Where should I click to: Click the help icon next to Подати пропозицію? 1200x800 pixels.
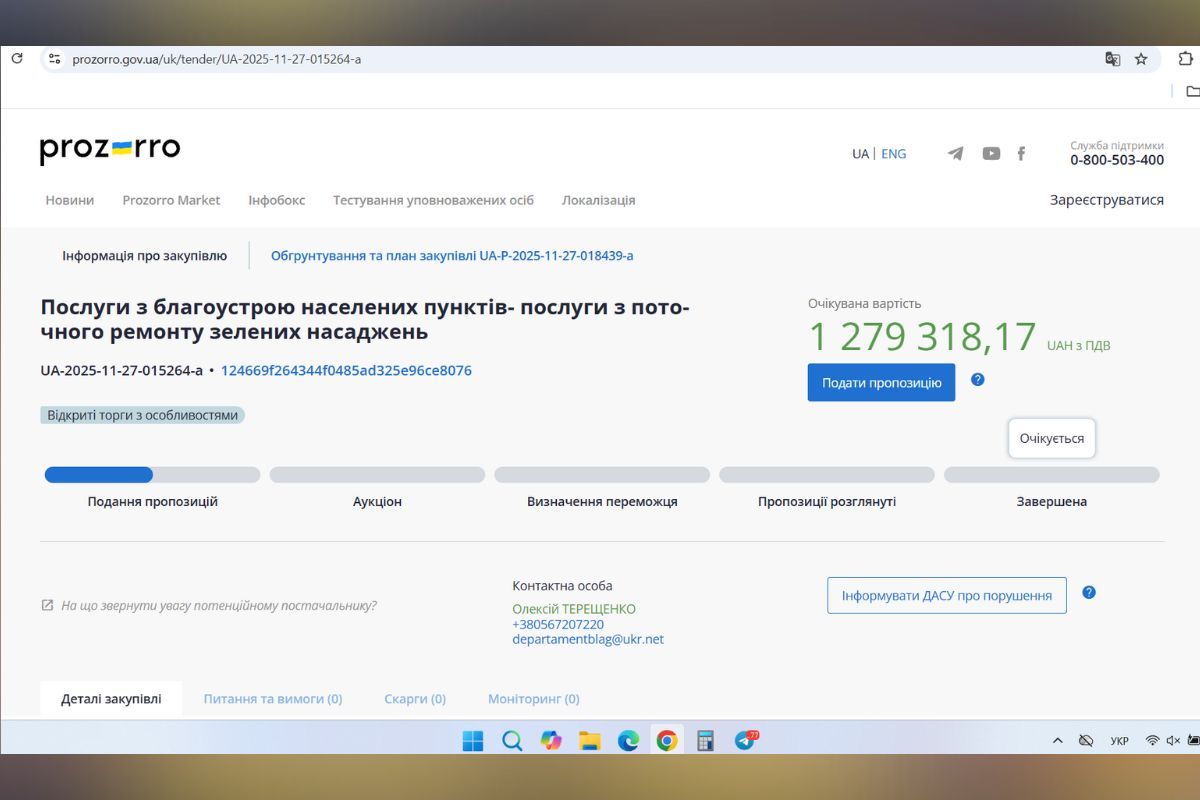(978, 379)
